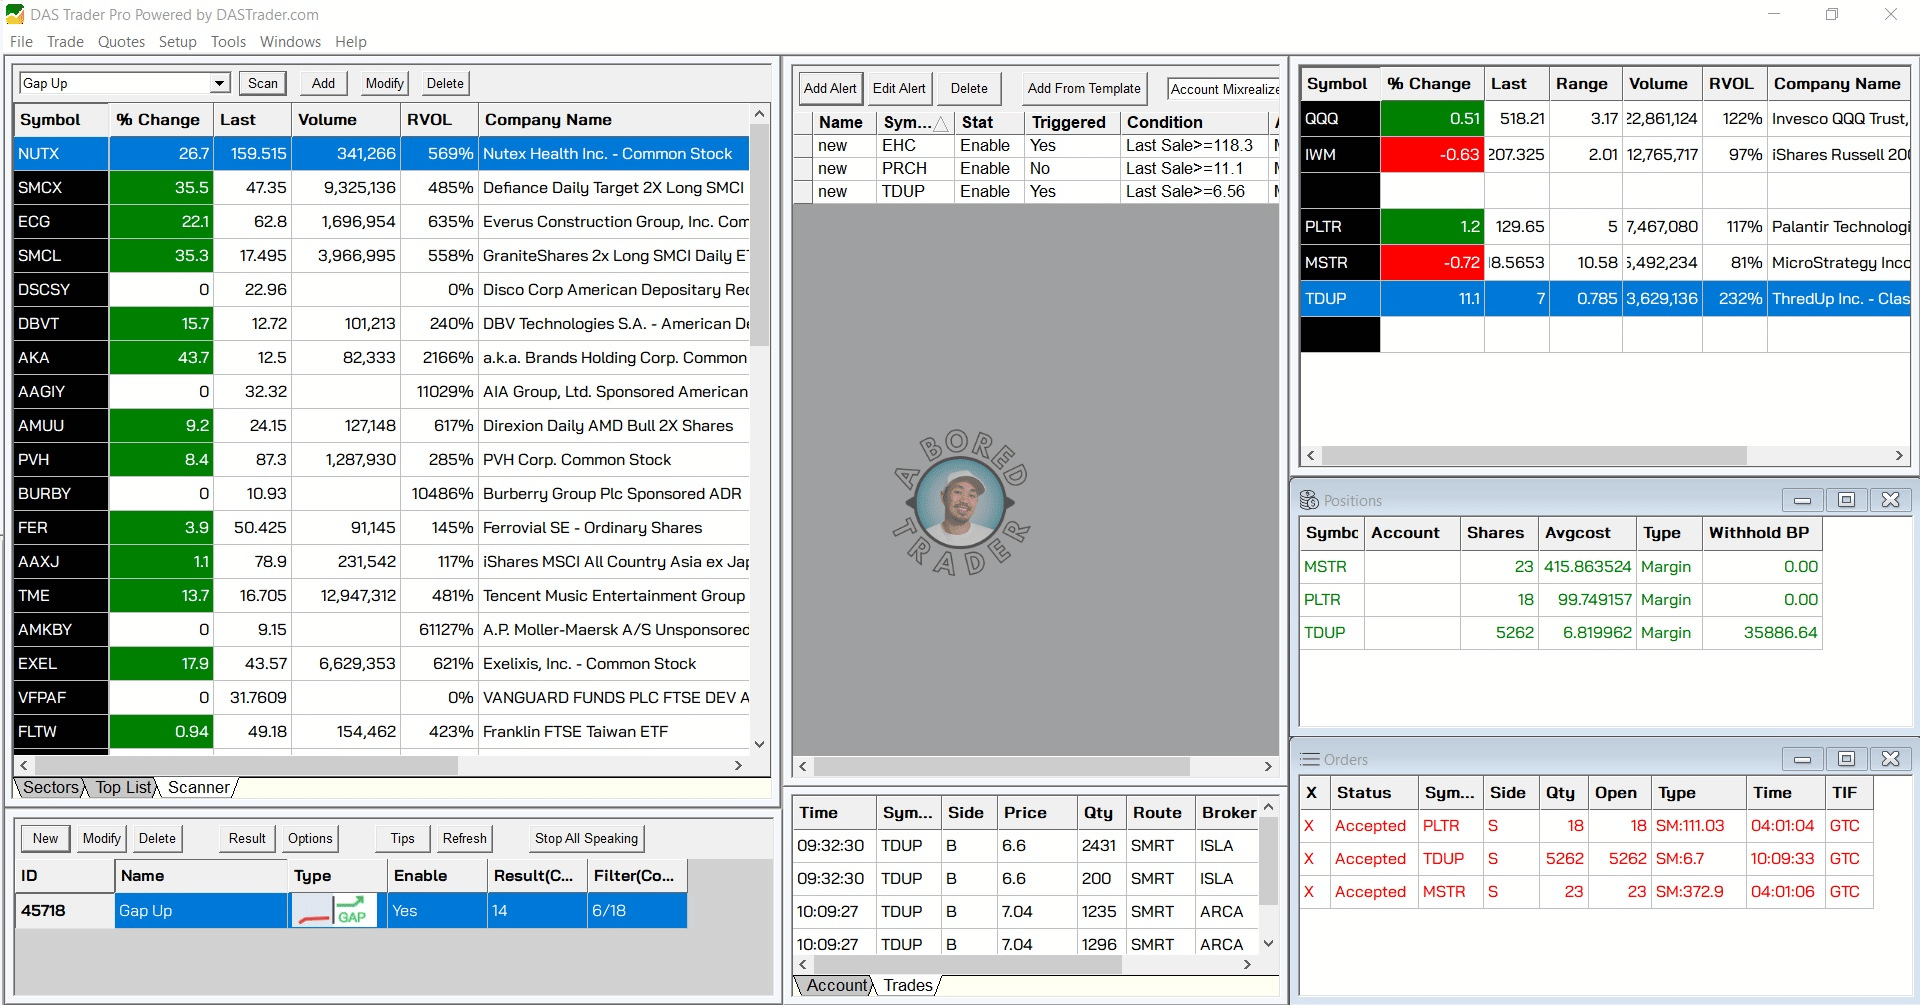Open the Account Mixrealize selector
The image size is (1920, 1005).
[x=1223, y=88]
